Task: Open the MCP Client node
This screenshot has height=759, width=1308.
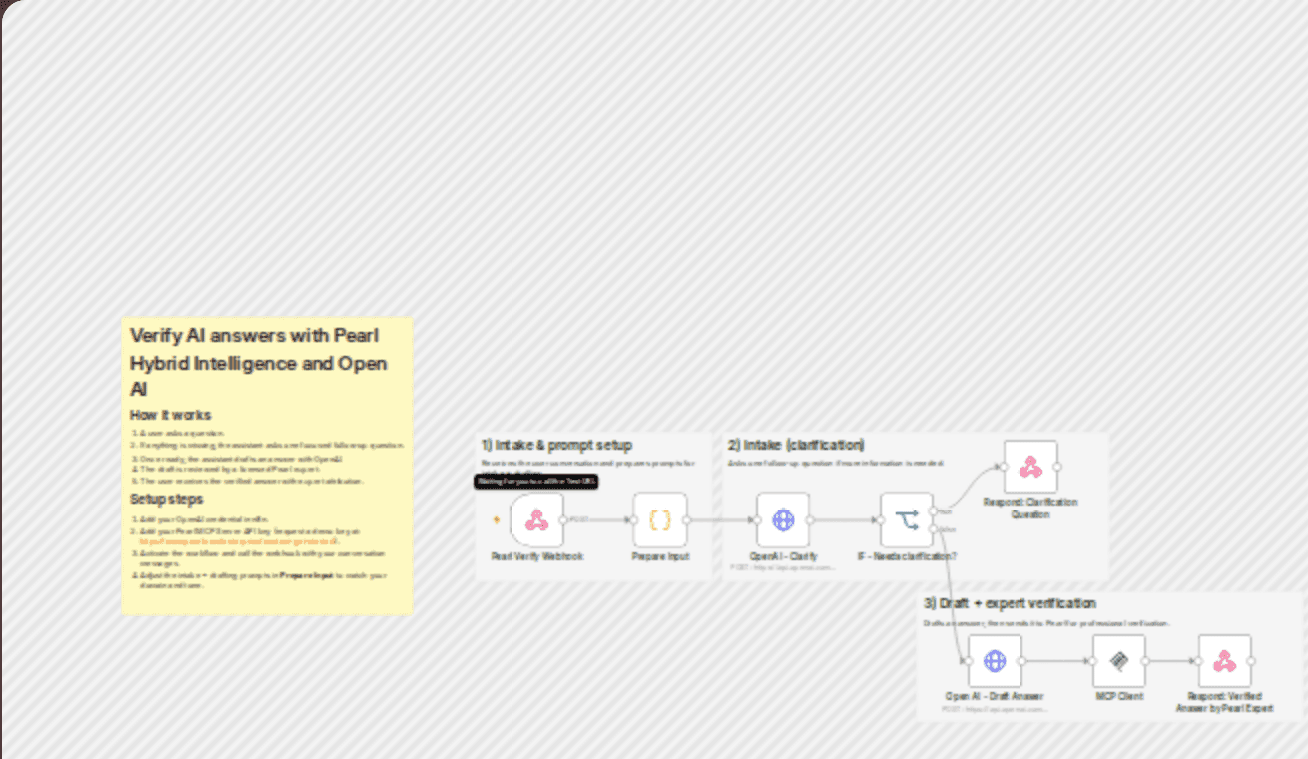Action: coord(1119,661)
